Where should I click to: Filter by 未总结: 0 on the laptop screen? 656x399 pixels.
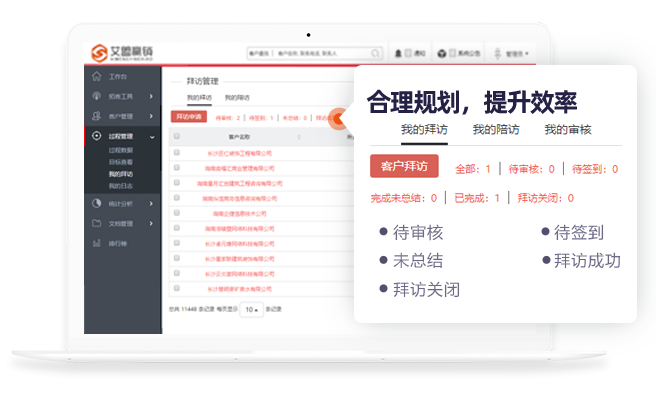tap(295, 118)
